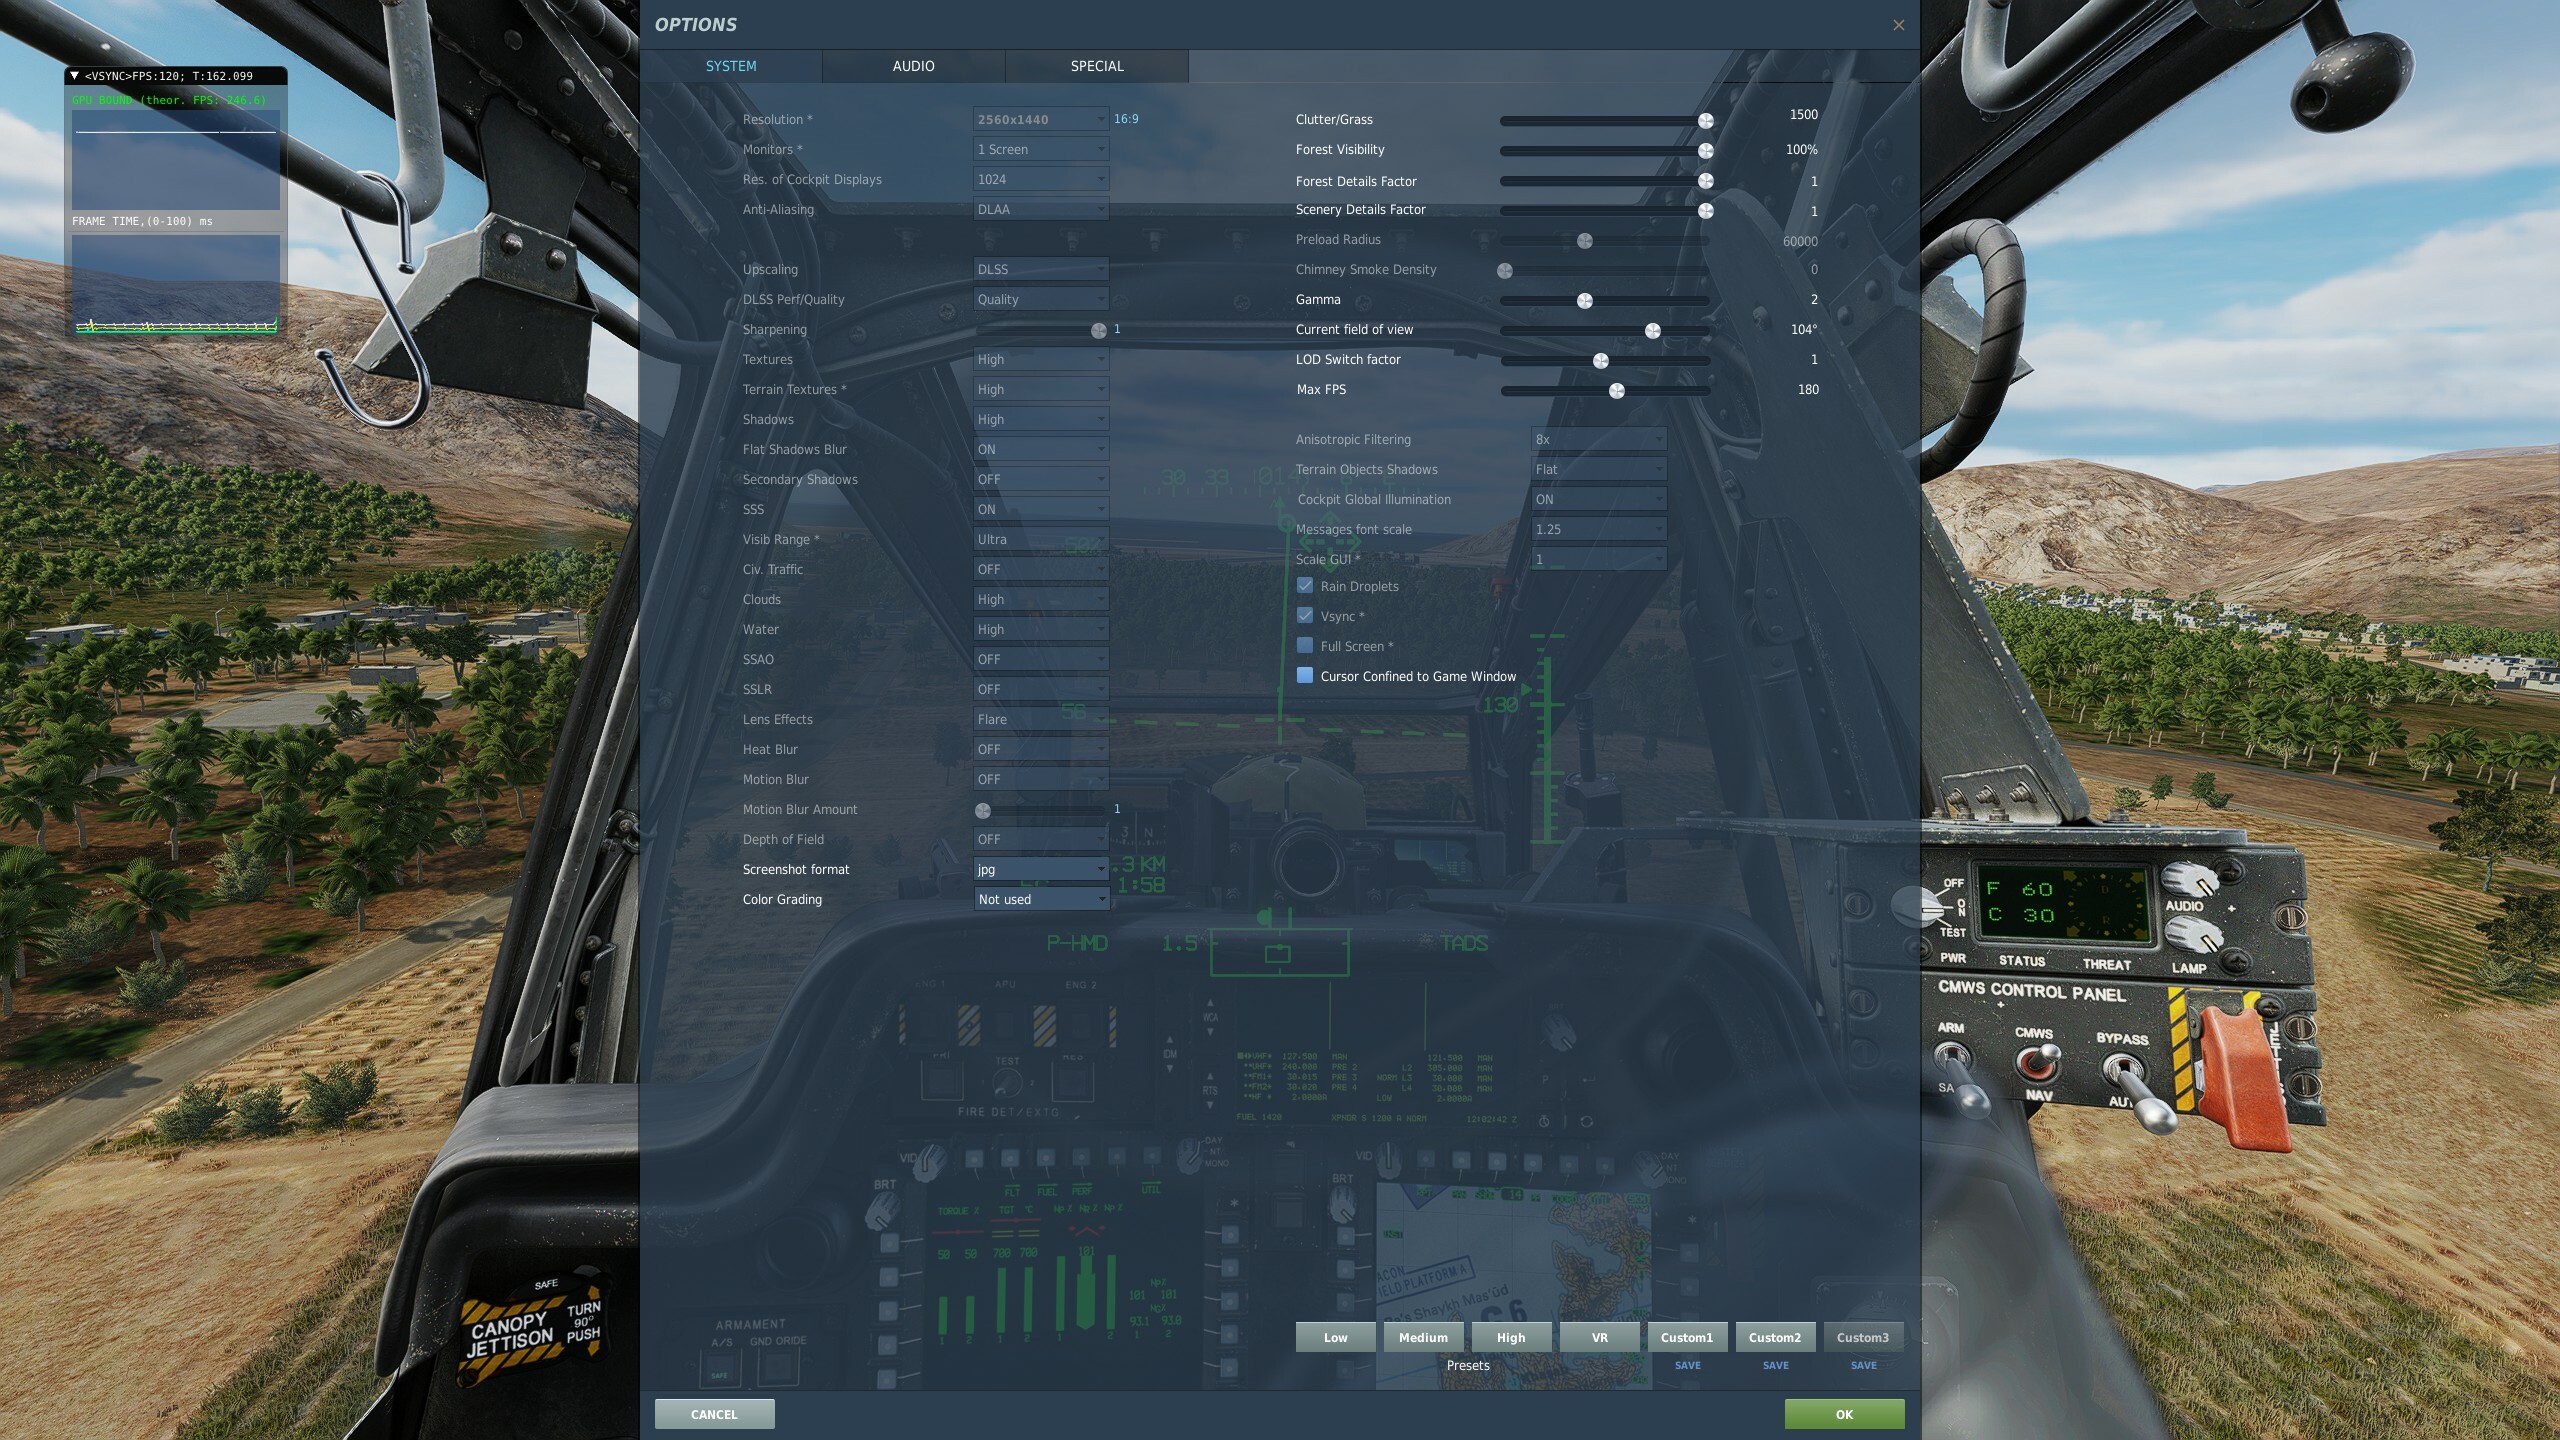Open the Monitors dropdown
The height and width of the screenshot is (1440, 2560).
(x=1041, y=149)
